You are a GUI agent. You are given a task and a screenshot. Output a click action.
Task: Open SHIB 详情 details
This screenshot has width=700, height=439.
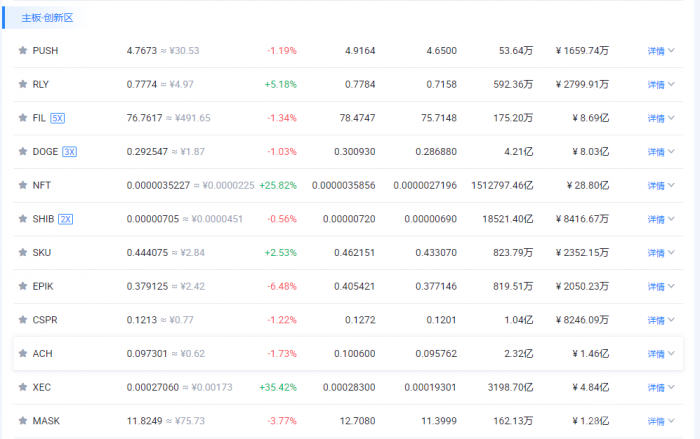[x=661, y=219]
